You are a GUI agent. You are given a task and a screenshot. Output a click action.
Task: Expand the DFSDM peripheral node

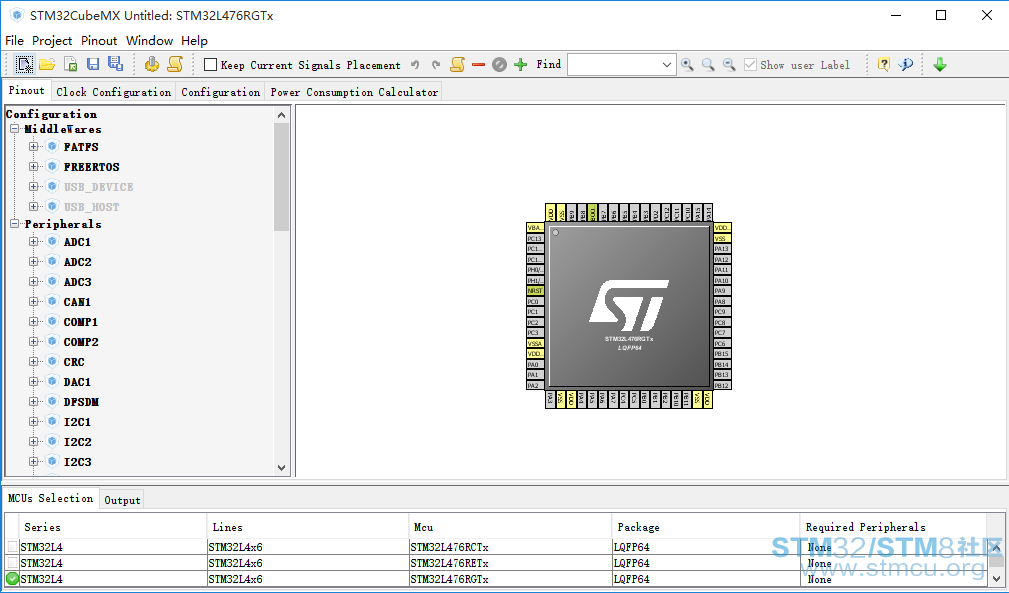[x=33, y=401]
